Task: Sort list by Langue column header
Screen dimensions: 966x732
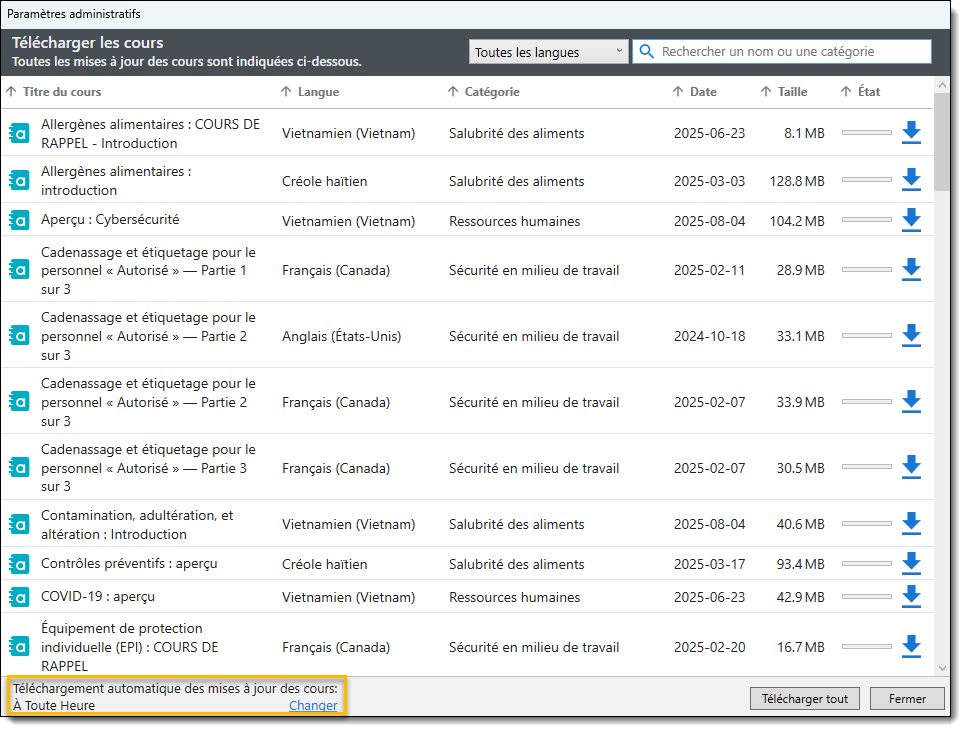Action: pyautogui.click(x=317, y=92)
